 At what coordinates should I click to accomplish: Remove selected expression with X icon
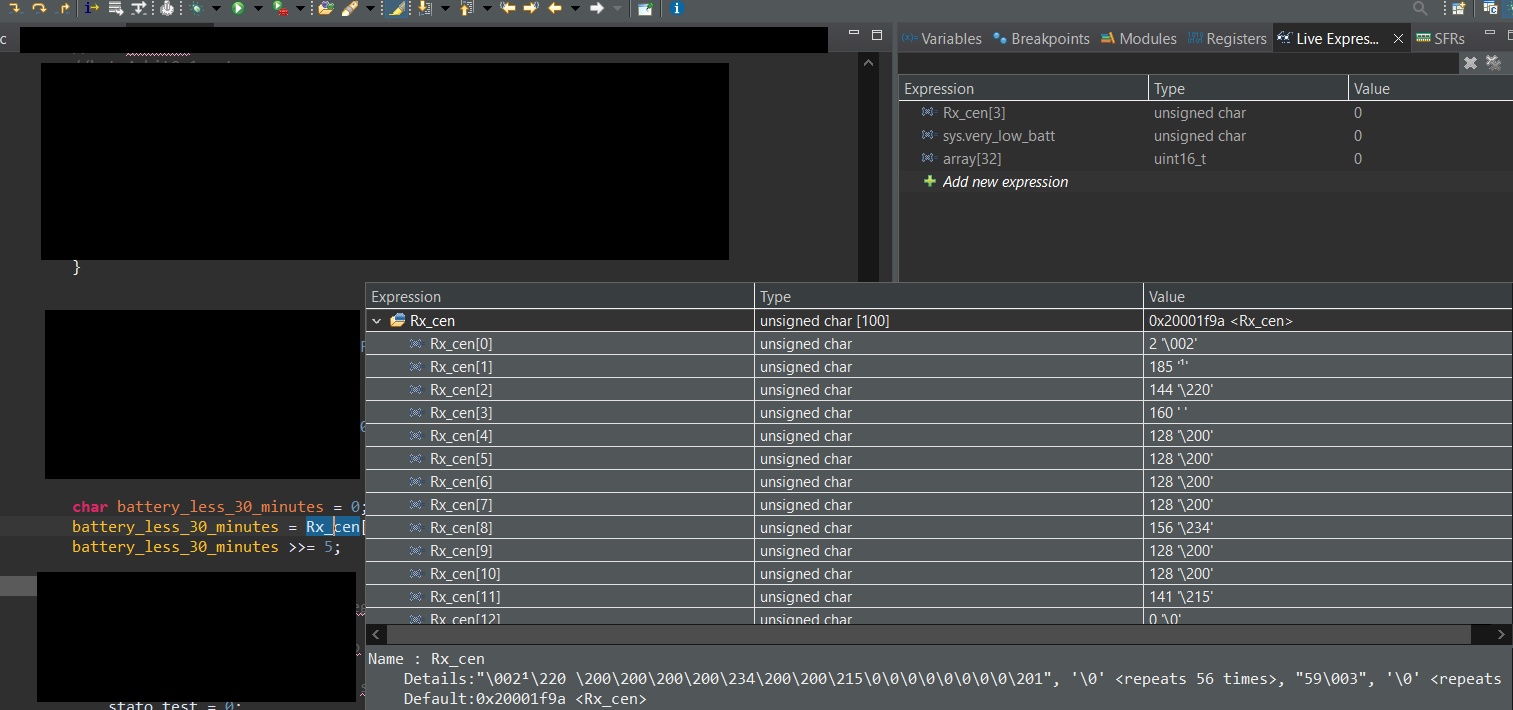tap(1470, 62)
